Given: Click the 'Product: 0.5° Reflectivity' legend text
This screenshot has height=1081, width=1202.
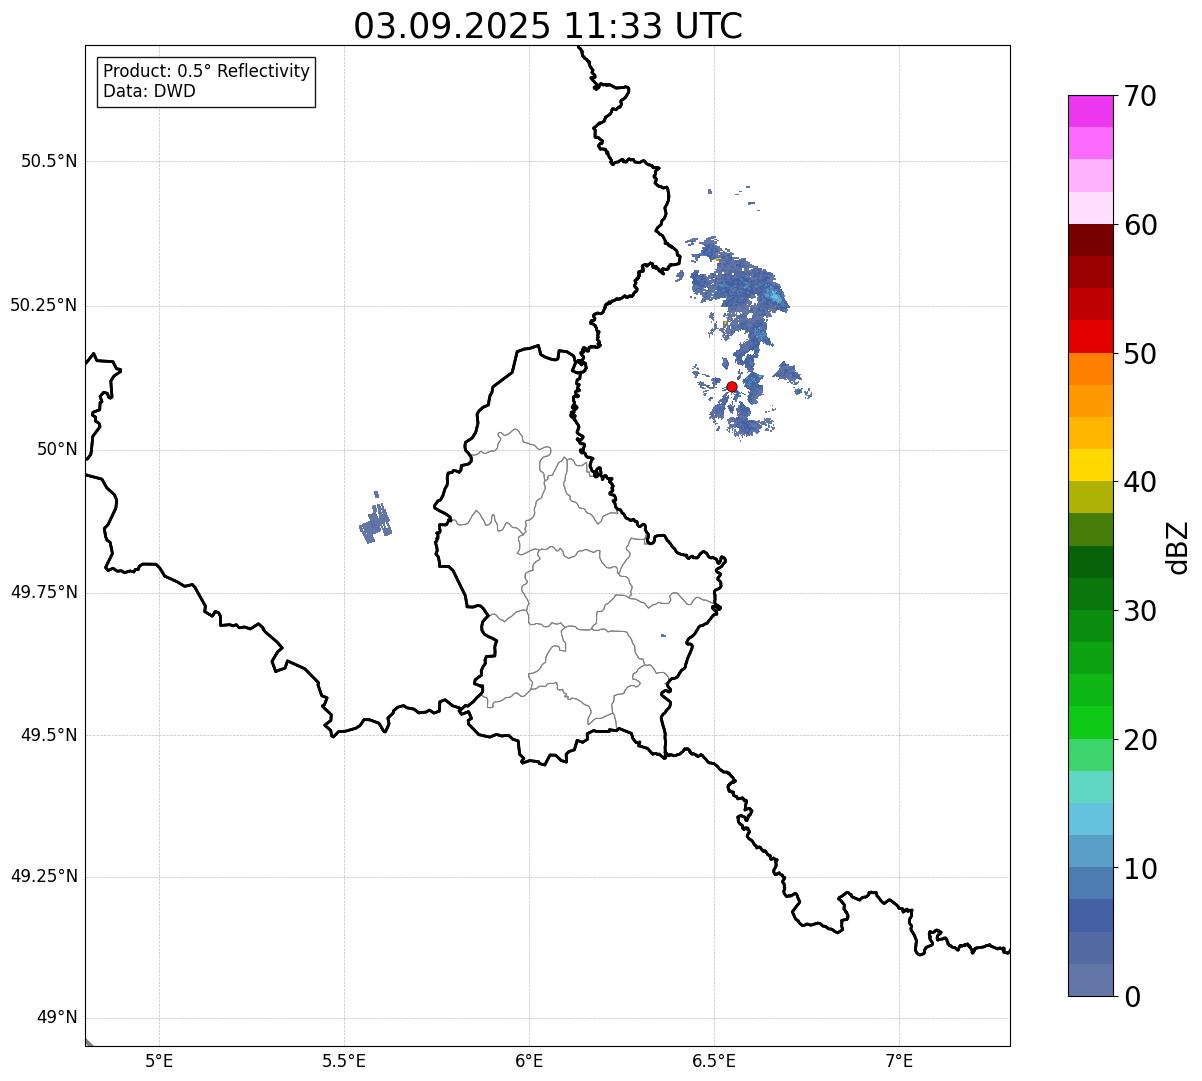Looking at the screenshot, I should (x=206, y=71).
